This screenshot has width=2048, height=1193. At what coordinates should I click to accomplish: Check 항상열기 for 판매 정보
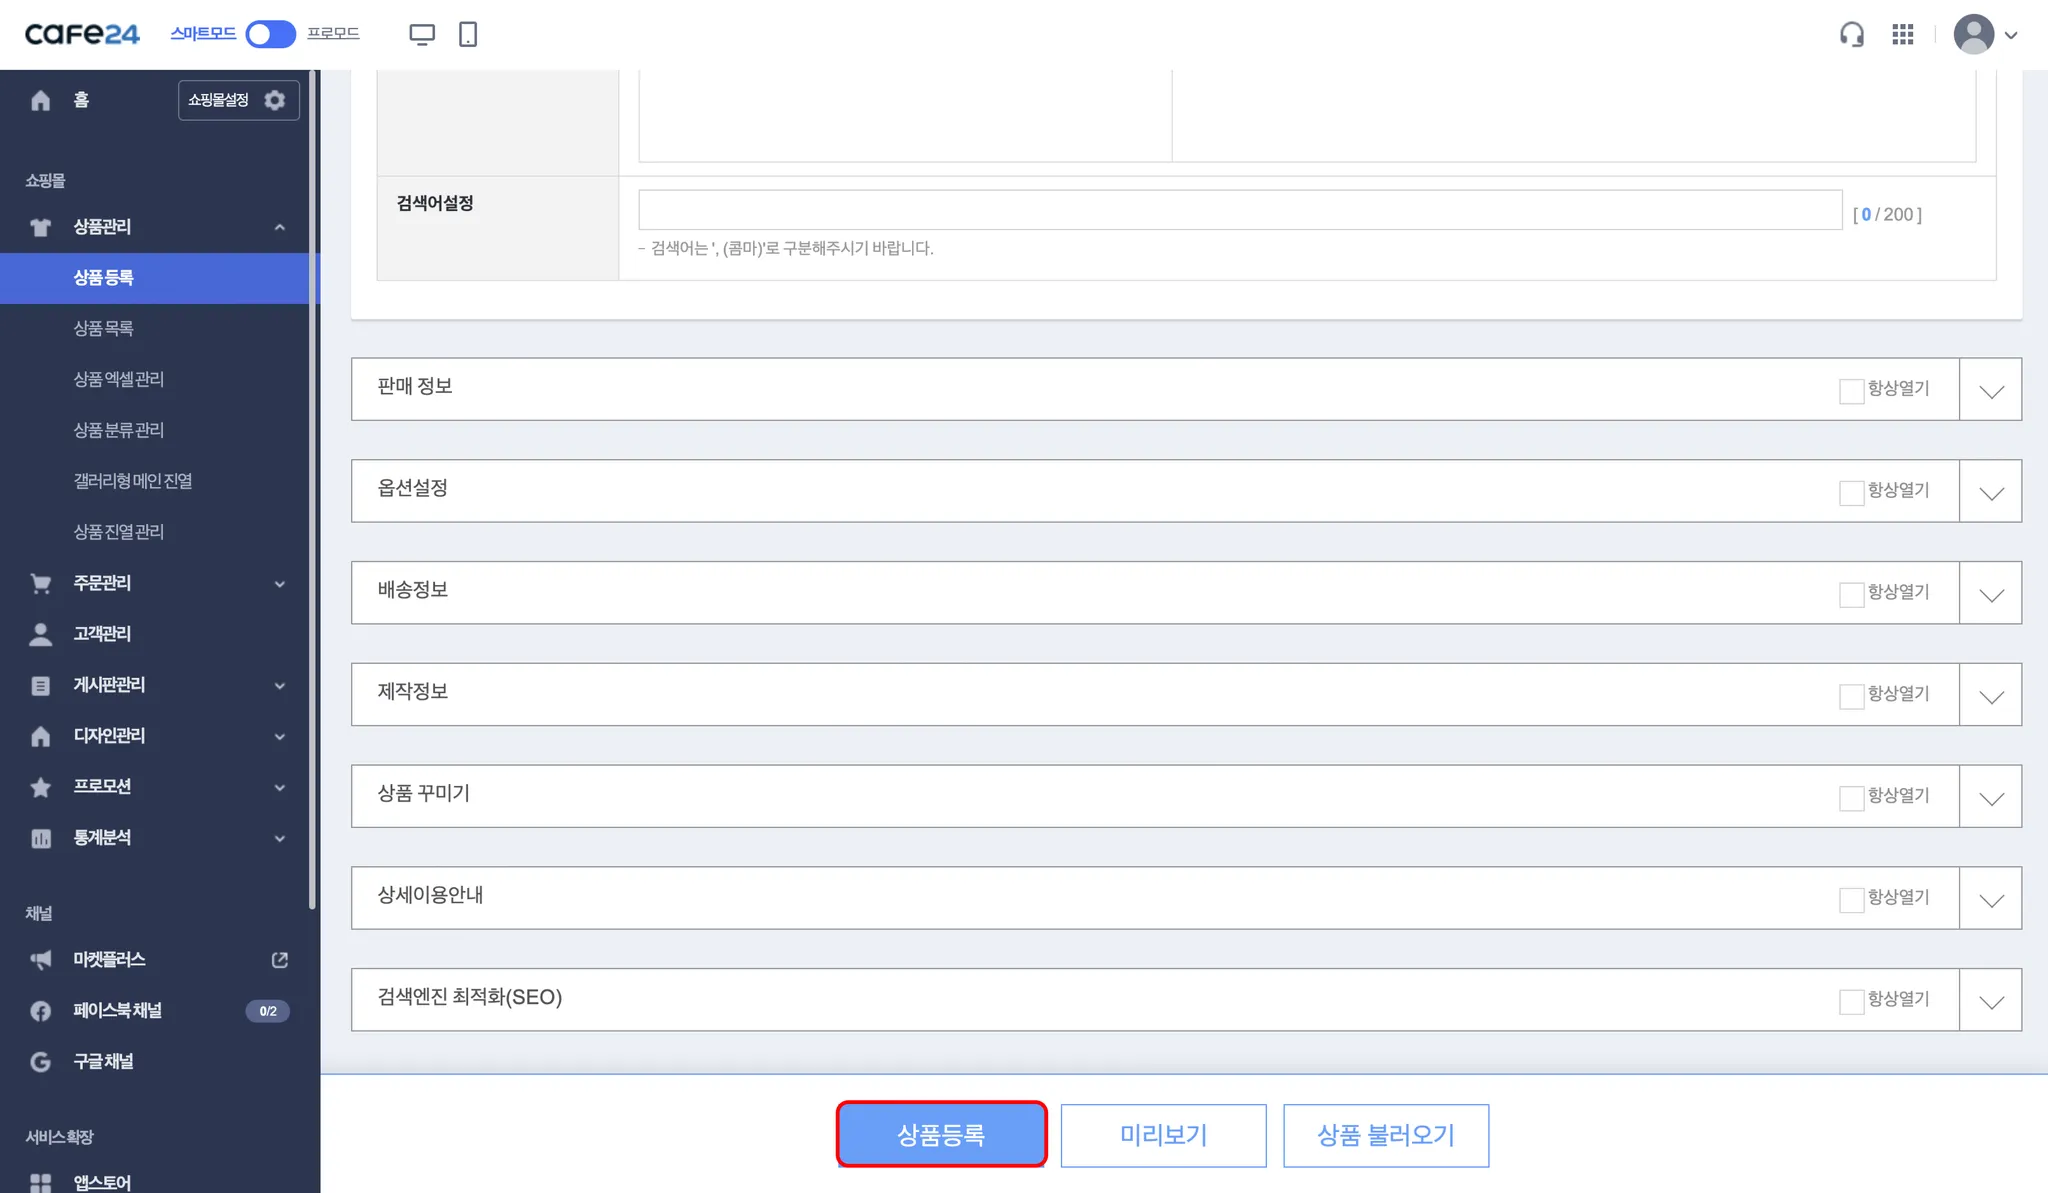(x=1851, y=391)
